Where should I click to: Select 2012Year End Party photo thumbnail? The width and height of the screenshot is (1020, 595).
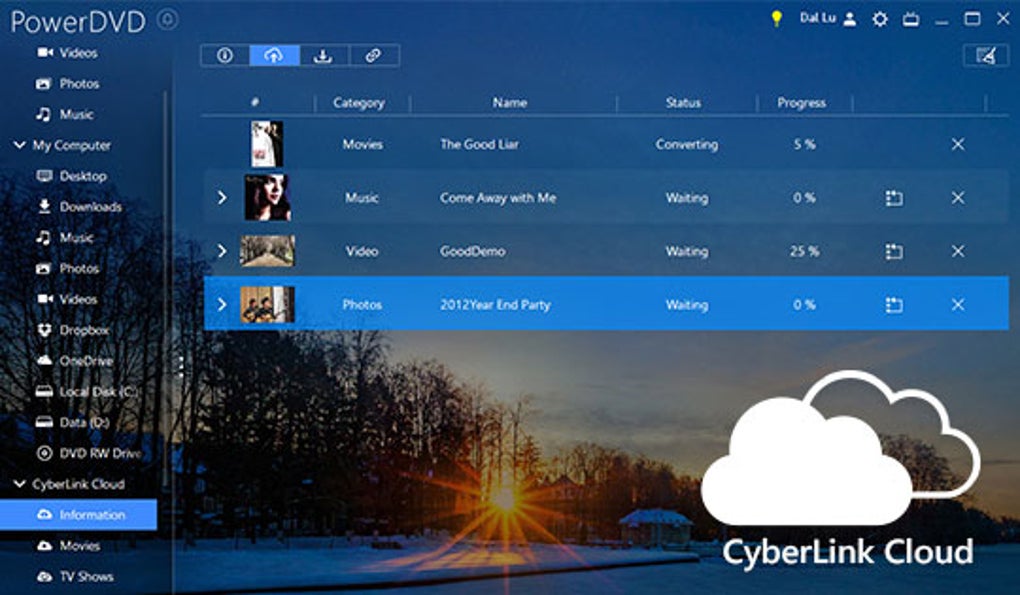pos(267,304)
